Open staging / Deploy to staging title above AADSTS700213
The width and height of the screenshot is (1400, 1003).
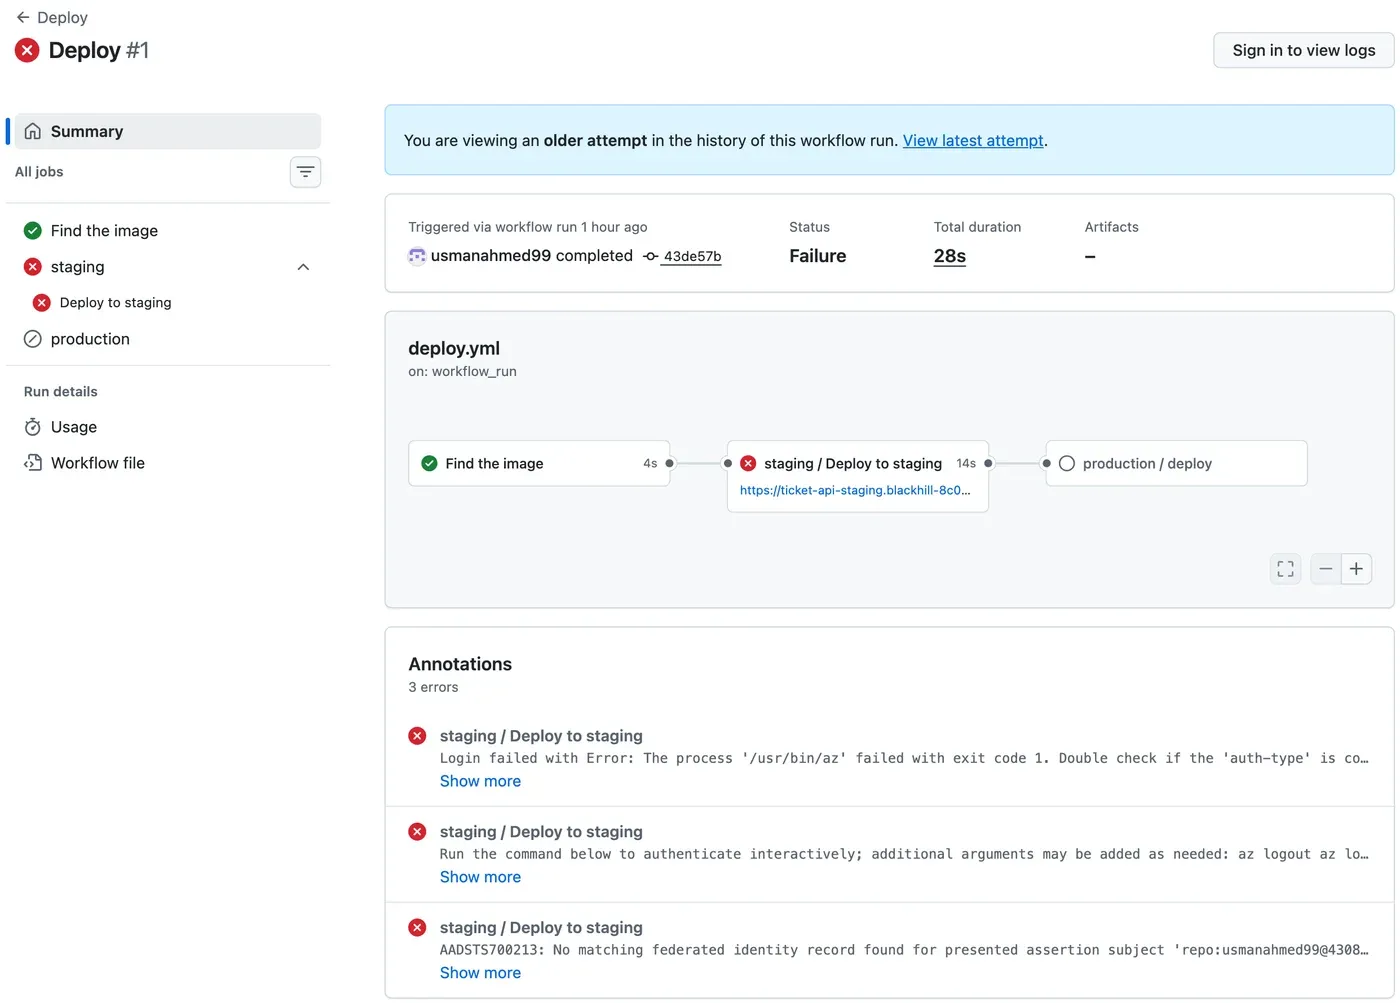tap(541, 928)
